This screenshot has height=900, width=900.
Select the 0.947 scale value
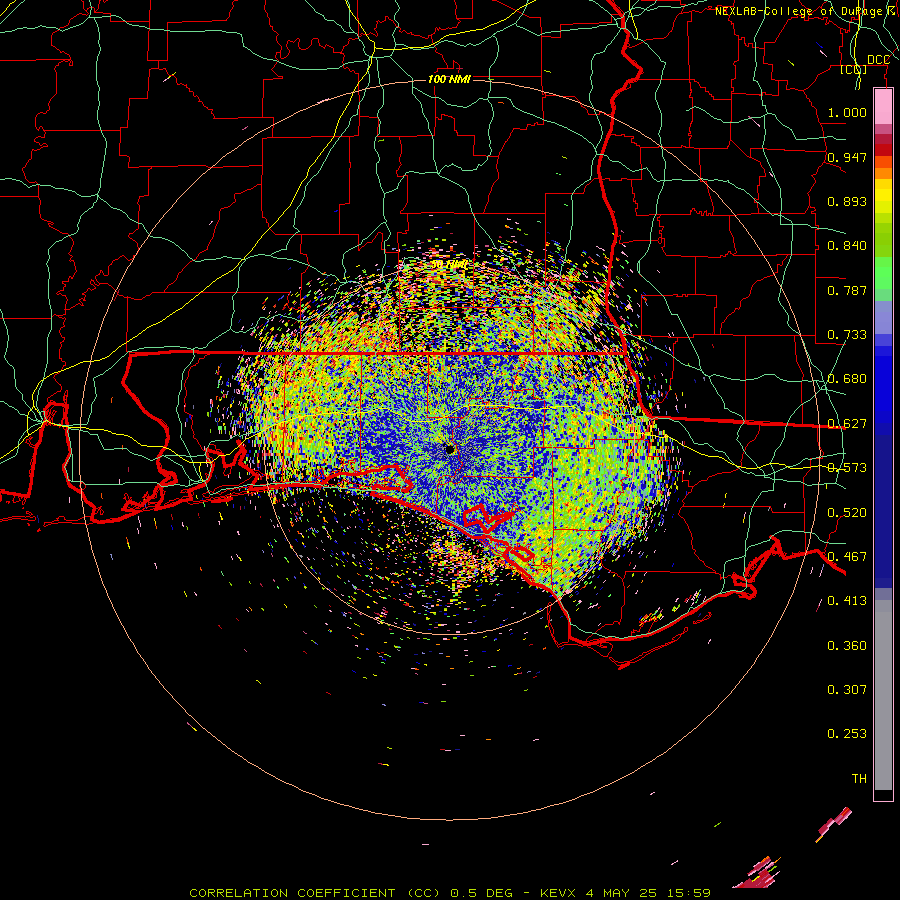point(847,157)
